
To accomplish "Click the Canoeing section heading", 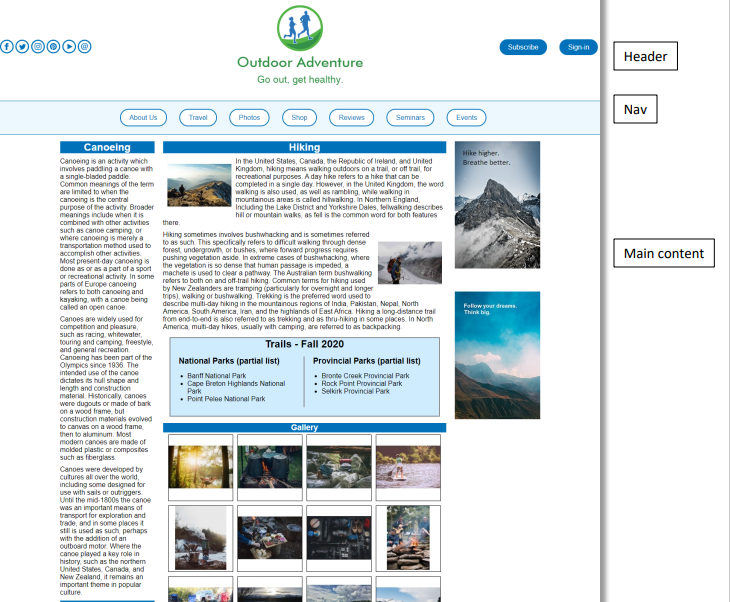I will (x=107, y=147).
